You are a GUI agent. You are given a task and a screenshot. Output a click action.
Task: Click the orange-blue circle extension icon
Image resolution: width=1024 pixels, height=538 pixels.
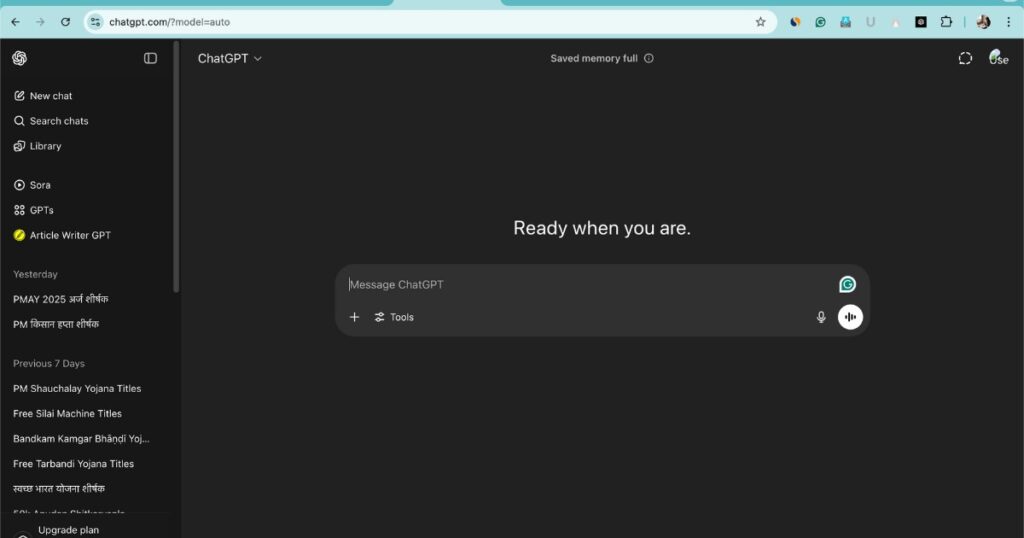point(795,22)
